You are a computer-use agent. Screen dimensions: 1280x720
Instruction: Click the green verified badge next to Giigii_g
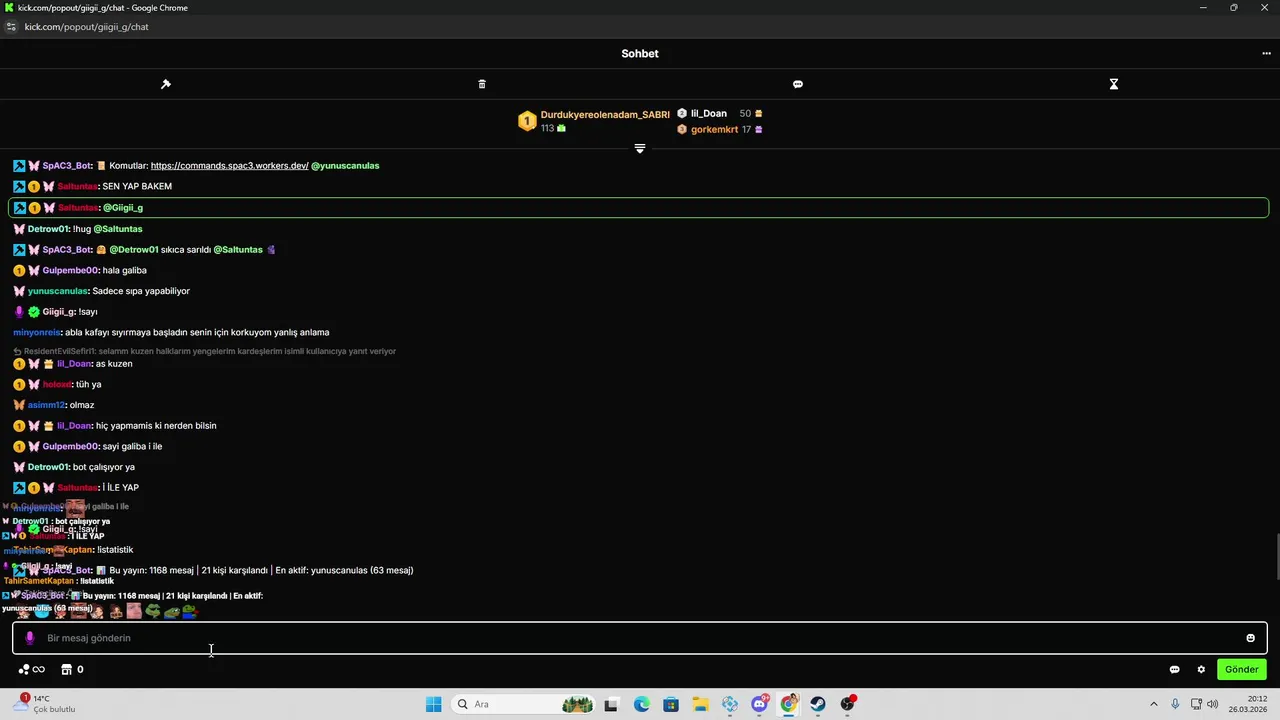pos(34,312)
